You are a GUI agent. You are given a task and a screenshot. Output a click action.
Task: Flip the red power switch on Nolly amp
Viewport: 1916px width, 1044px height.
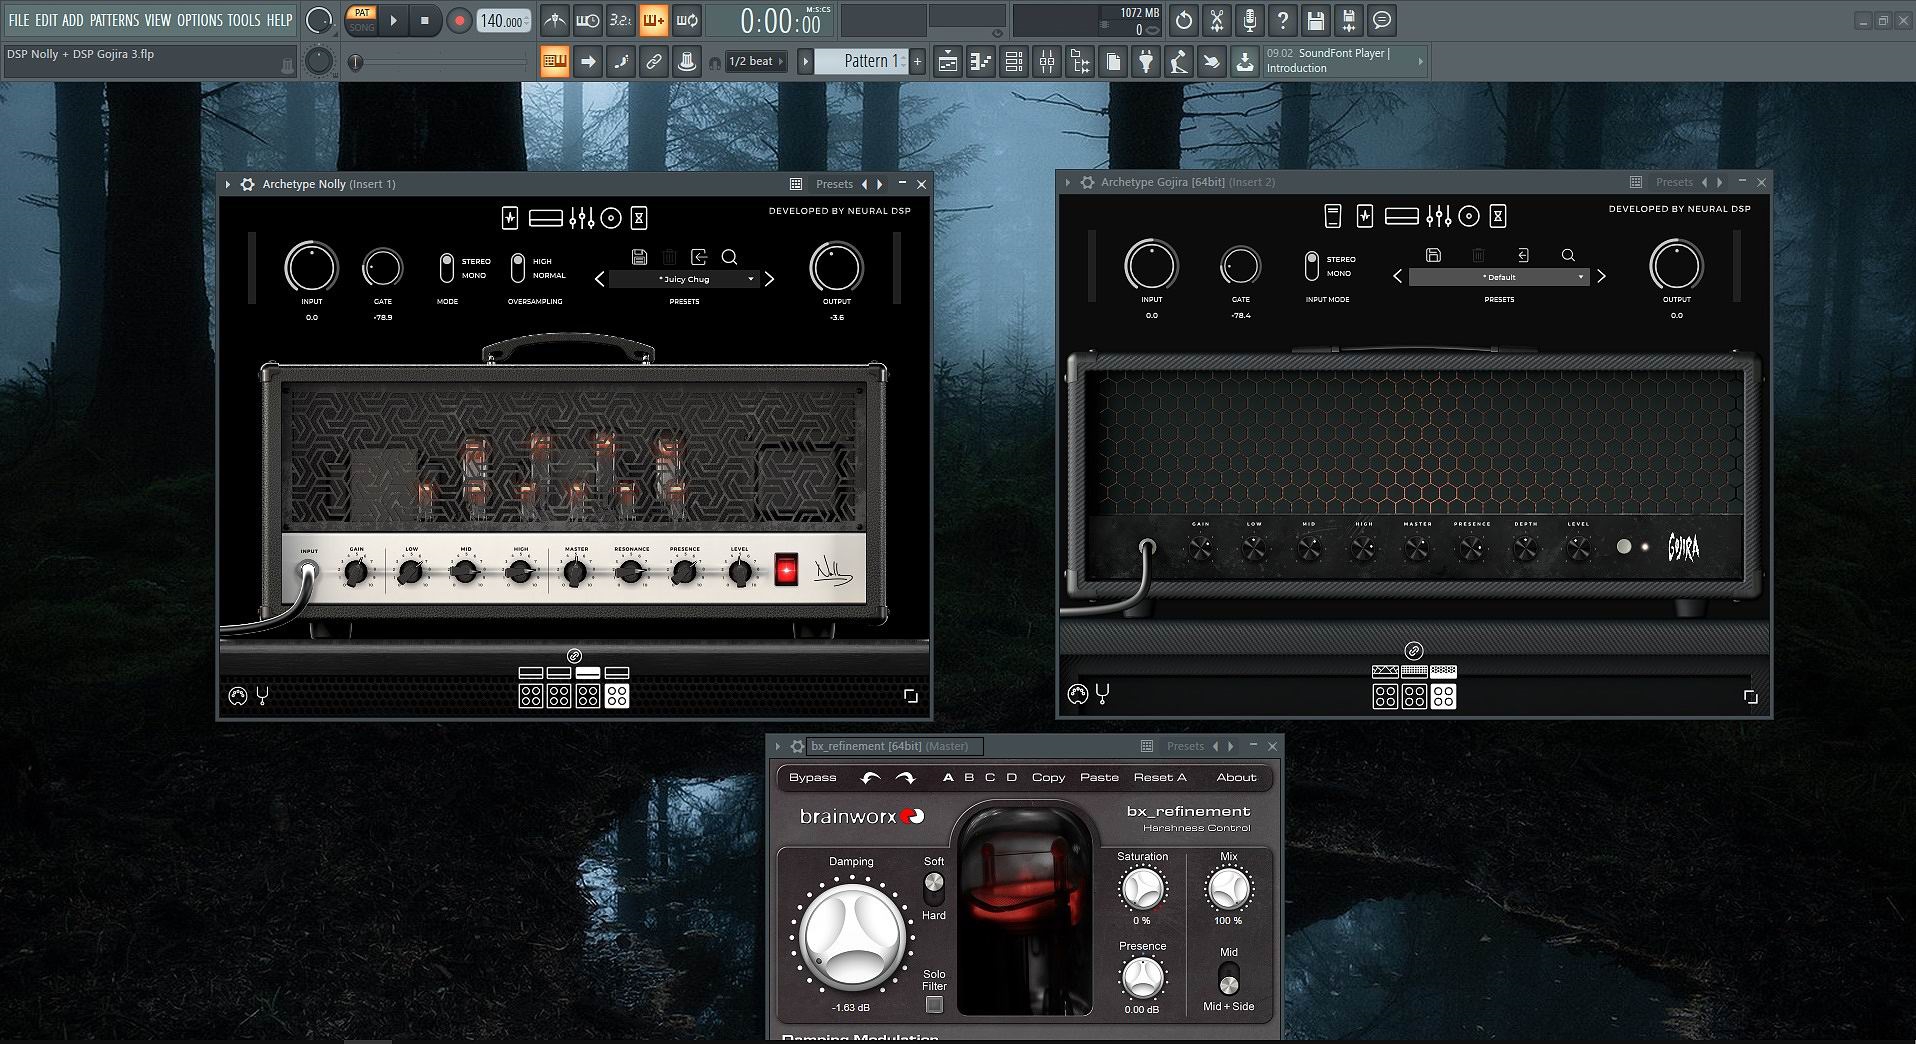pos(787,571)
